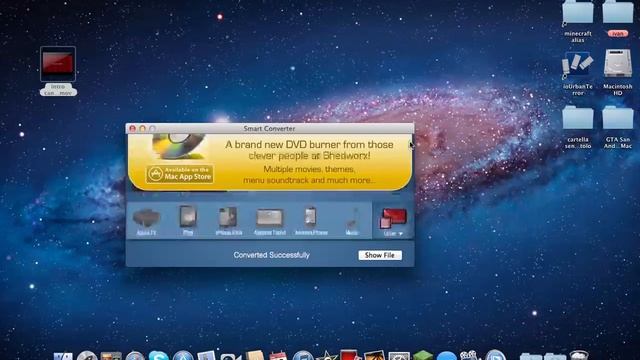Click the DVD disc image in the banner
Viewport: 640px width, 360px height.
coord(179,146)
